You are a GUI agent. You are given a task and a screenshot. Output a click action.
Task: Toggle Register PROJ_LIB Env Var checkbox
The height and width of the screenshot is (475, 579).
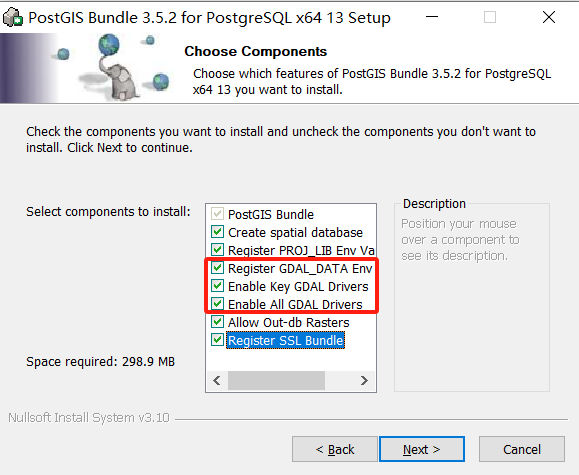[x=217, y=250]
